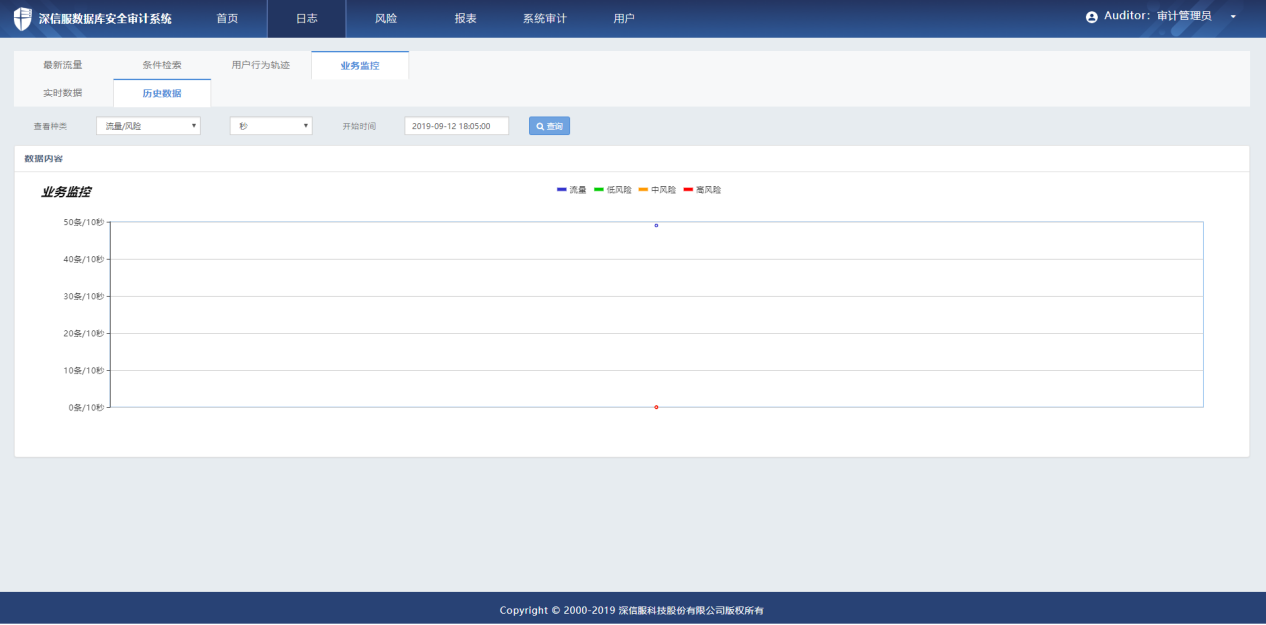Open the 秒 time unit dropdown
This screenshot has height=625, width=1266.
tap(271, 126)
